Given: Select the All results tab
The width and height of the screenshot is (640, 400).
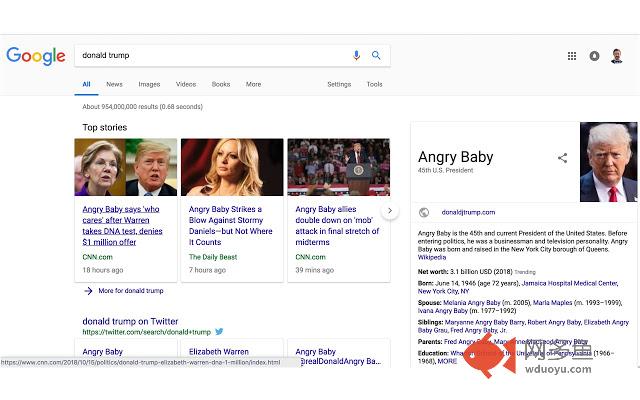Looking at the screenshot, I should tap(86, 84).
